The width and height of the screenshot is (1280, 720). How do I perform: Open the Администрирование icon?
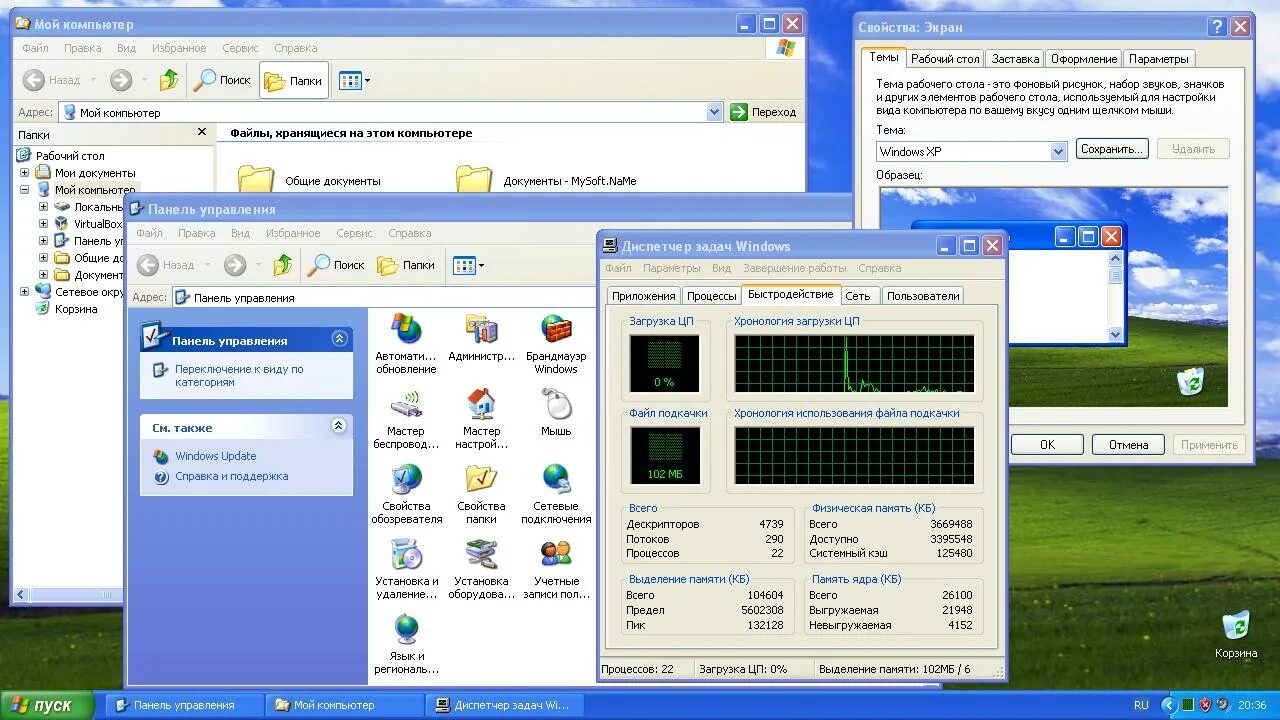481,337
